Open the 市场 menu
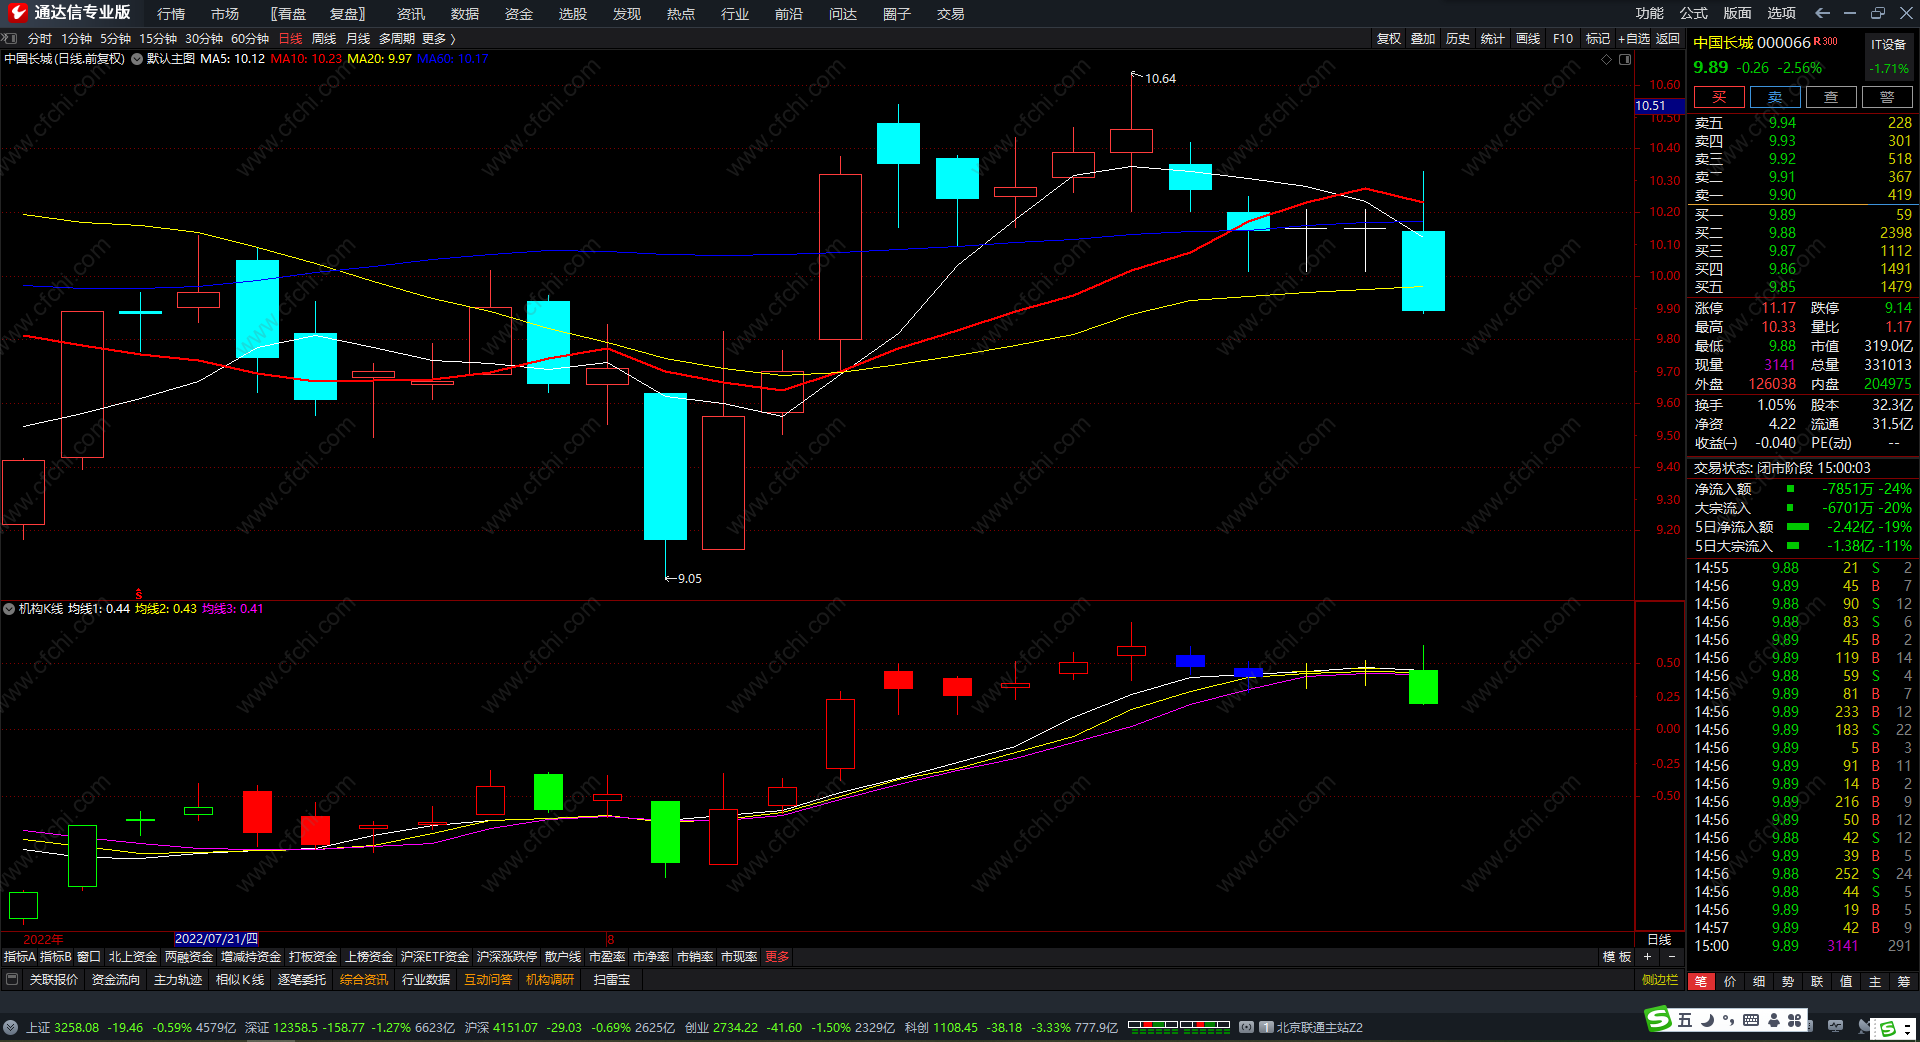Viewport: 1920px width, 1042px height. click(x=225, y=14)
